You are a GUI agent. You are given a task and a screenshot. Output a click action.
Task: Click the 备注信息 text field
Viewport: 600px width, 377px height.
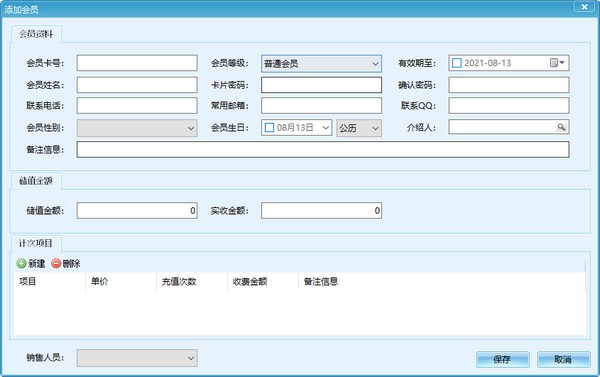coord(323,149)
